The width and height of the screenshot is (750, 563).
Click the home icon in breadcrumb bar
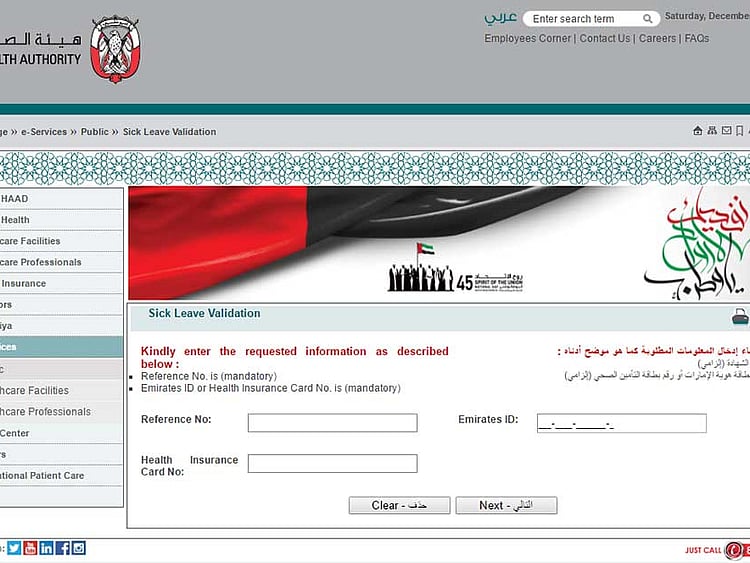[698, 131]
